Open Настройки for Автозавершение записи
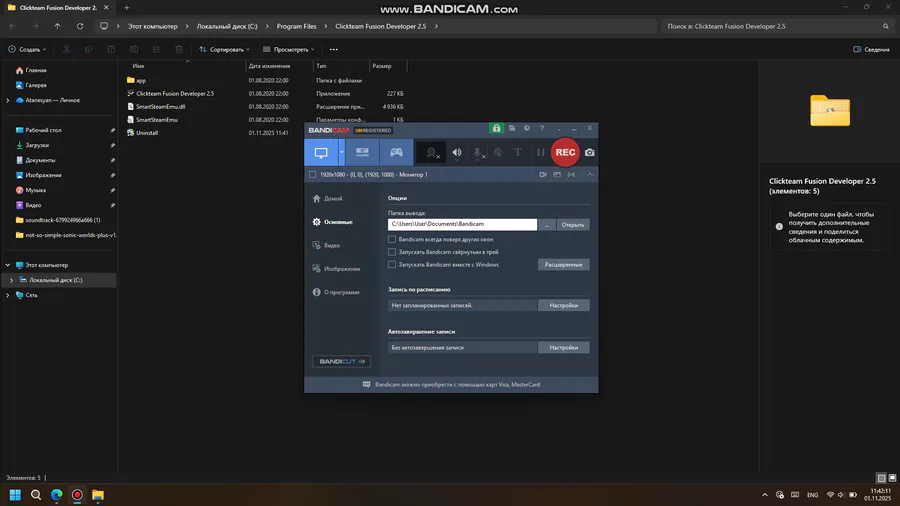900x506 pixels. coord(564,348)
